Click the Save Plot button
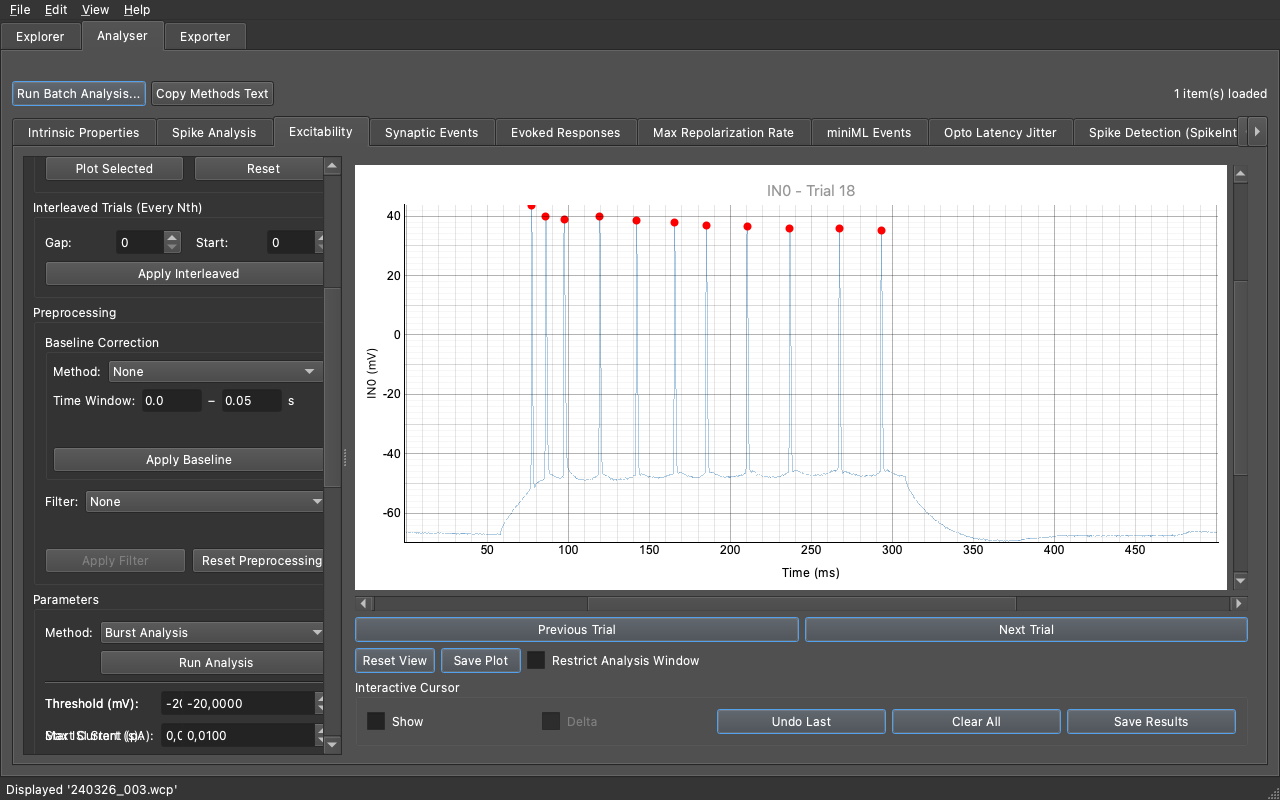The height and width of the screenshot is (800, 1280). click(481, 661)
